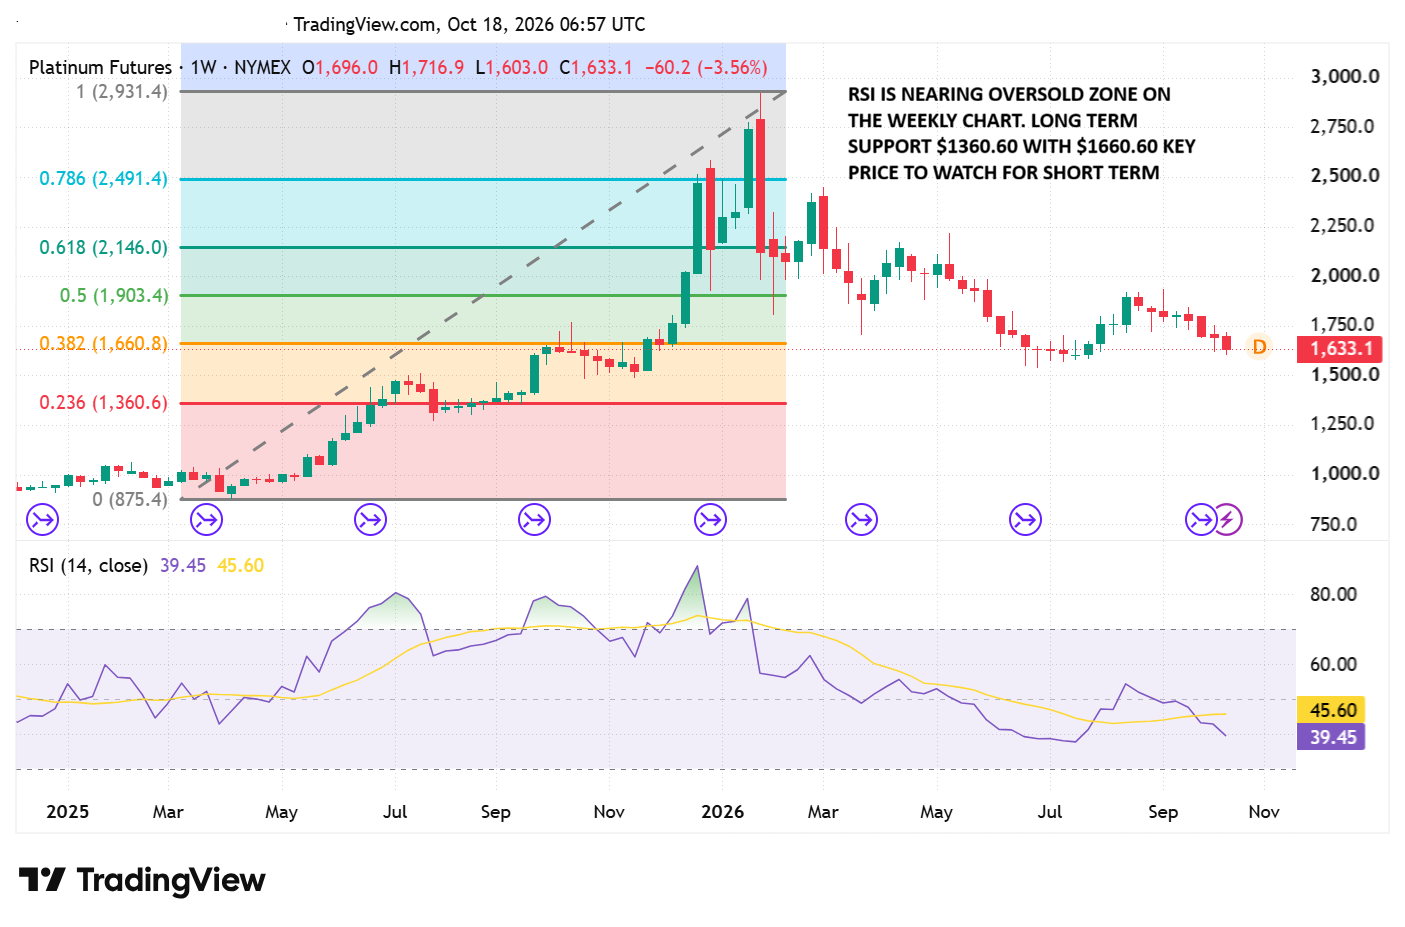Click the contract rollover marker touching the lightning icon

[1200, 519]
